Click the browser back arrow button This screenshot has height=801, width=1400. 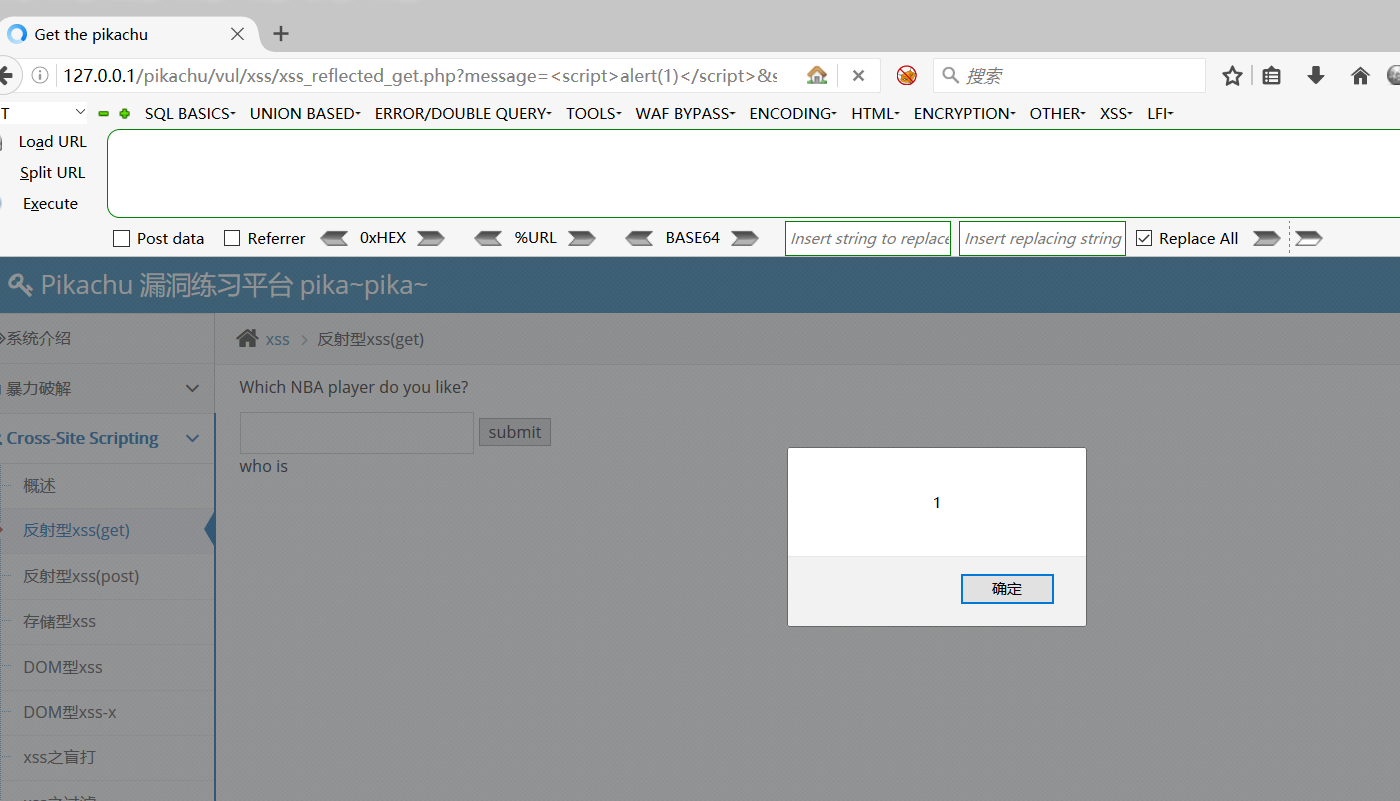point(6,75)
